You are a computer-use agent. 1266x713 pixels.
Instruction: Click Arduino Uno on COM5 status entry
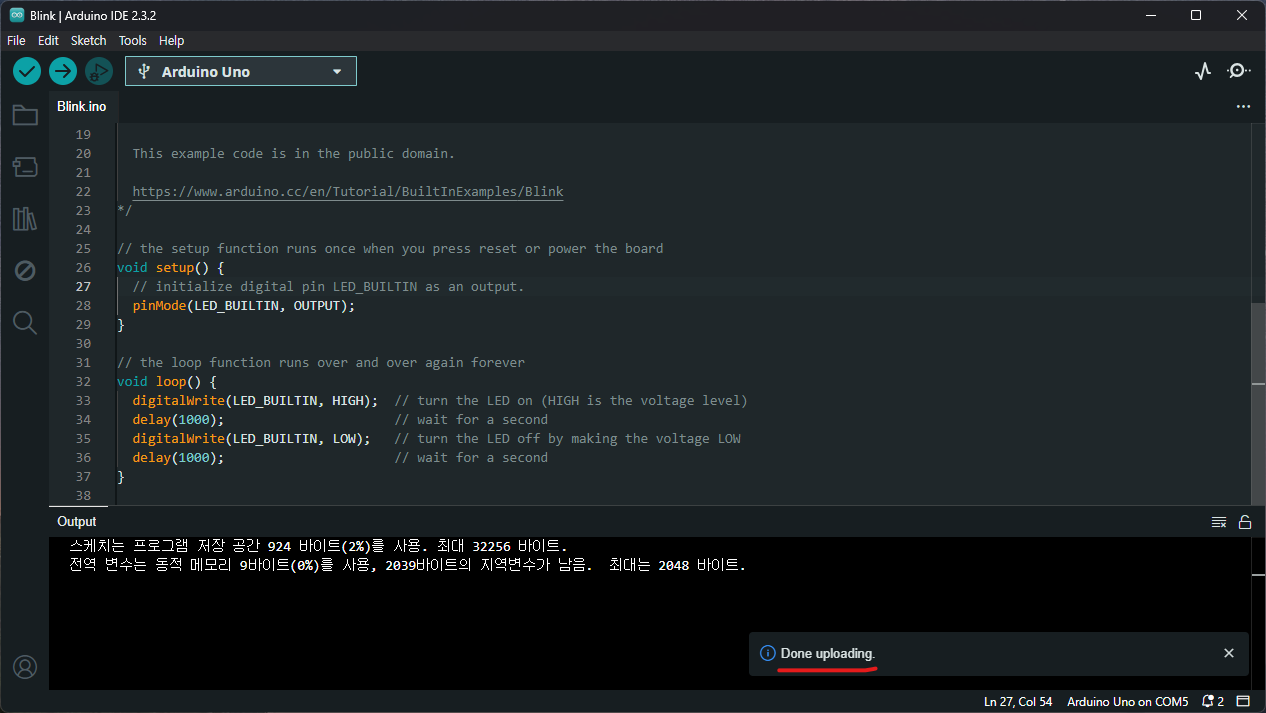coord(1128,702)
